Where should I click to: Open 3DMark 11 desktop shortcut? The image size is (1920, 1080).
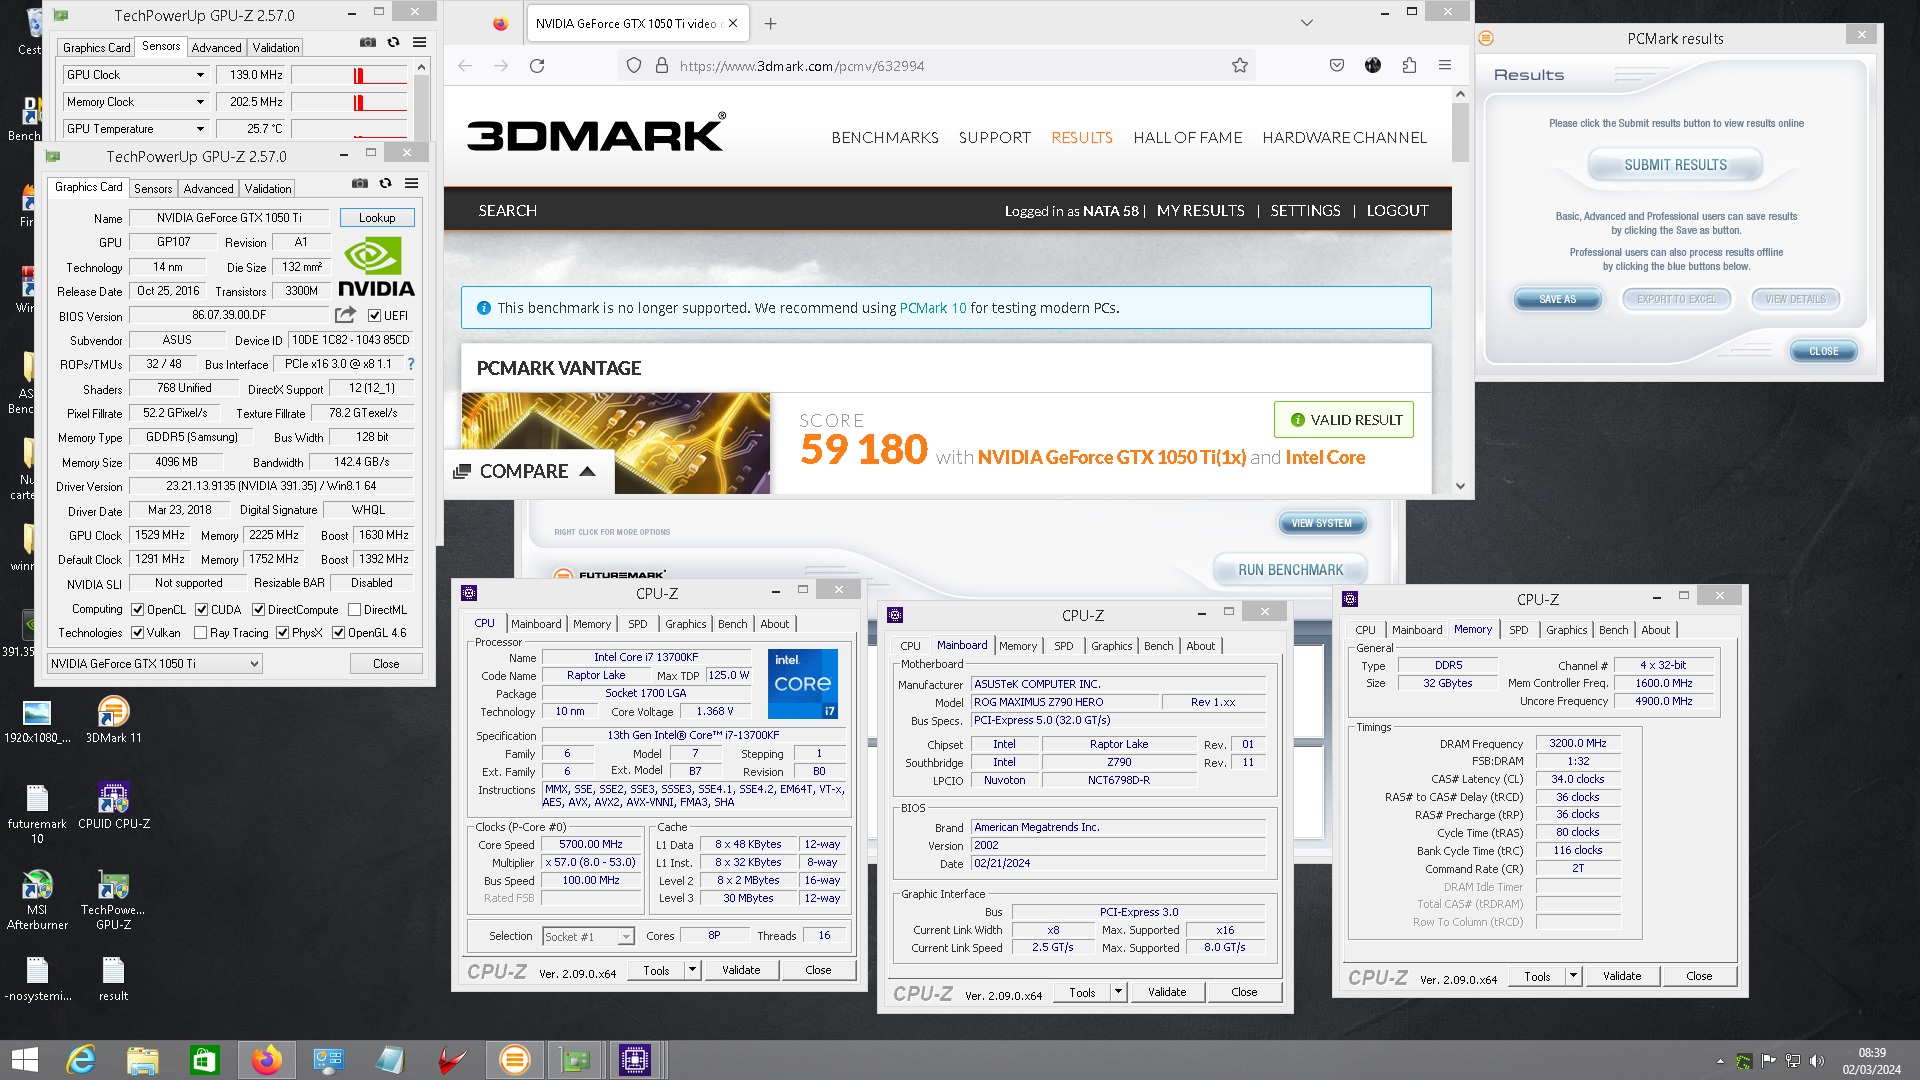click(113, 720)
